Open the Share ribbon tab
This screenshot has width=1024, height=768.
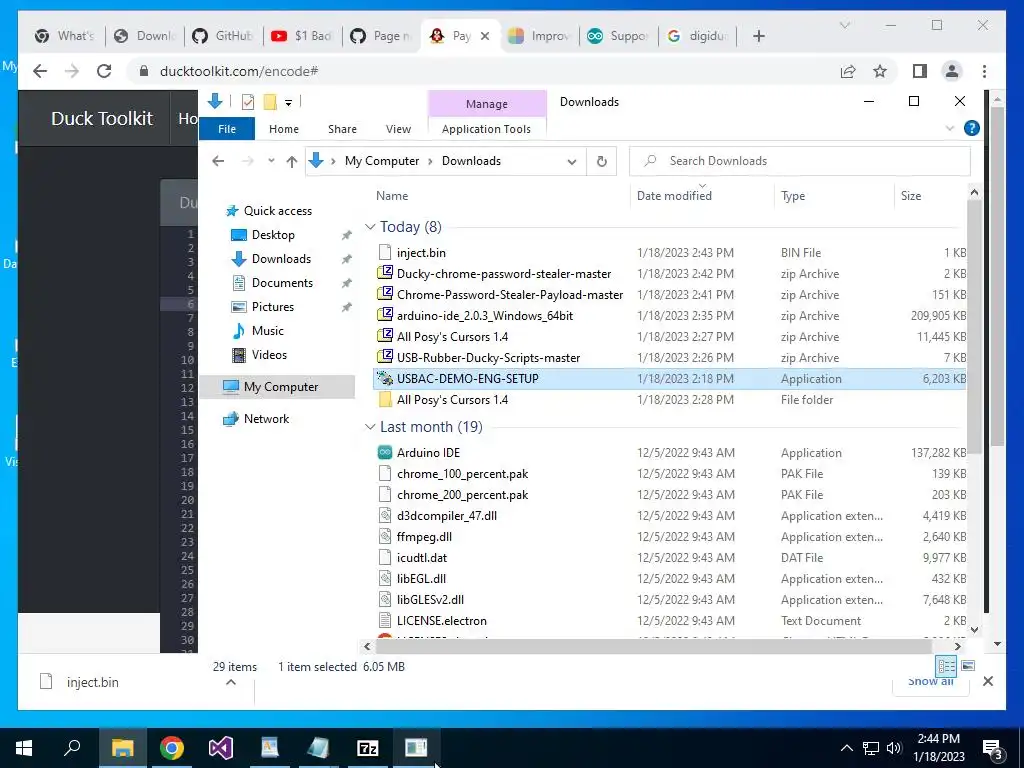(x=342, y=129)
